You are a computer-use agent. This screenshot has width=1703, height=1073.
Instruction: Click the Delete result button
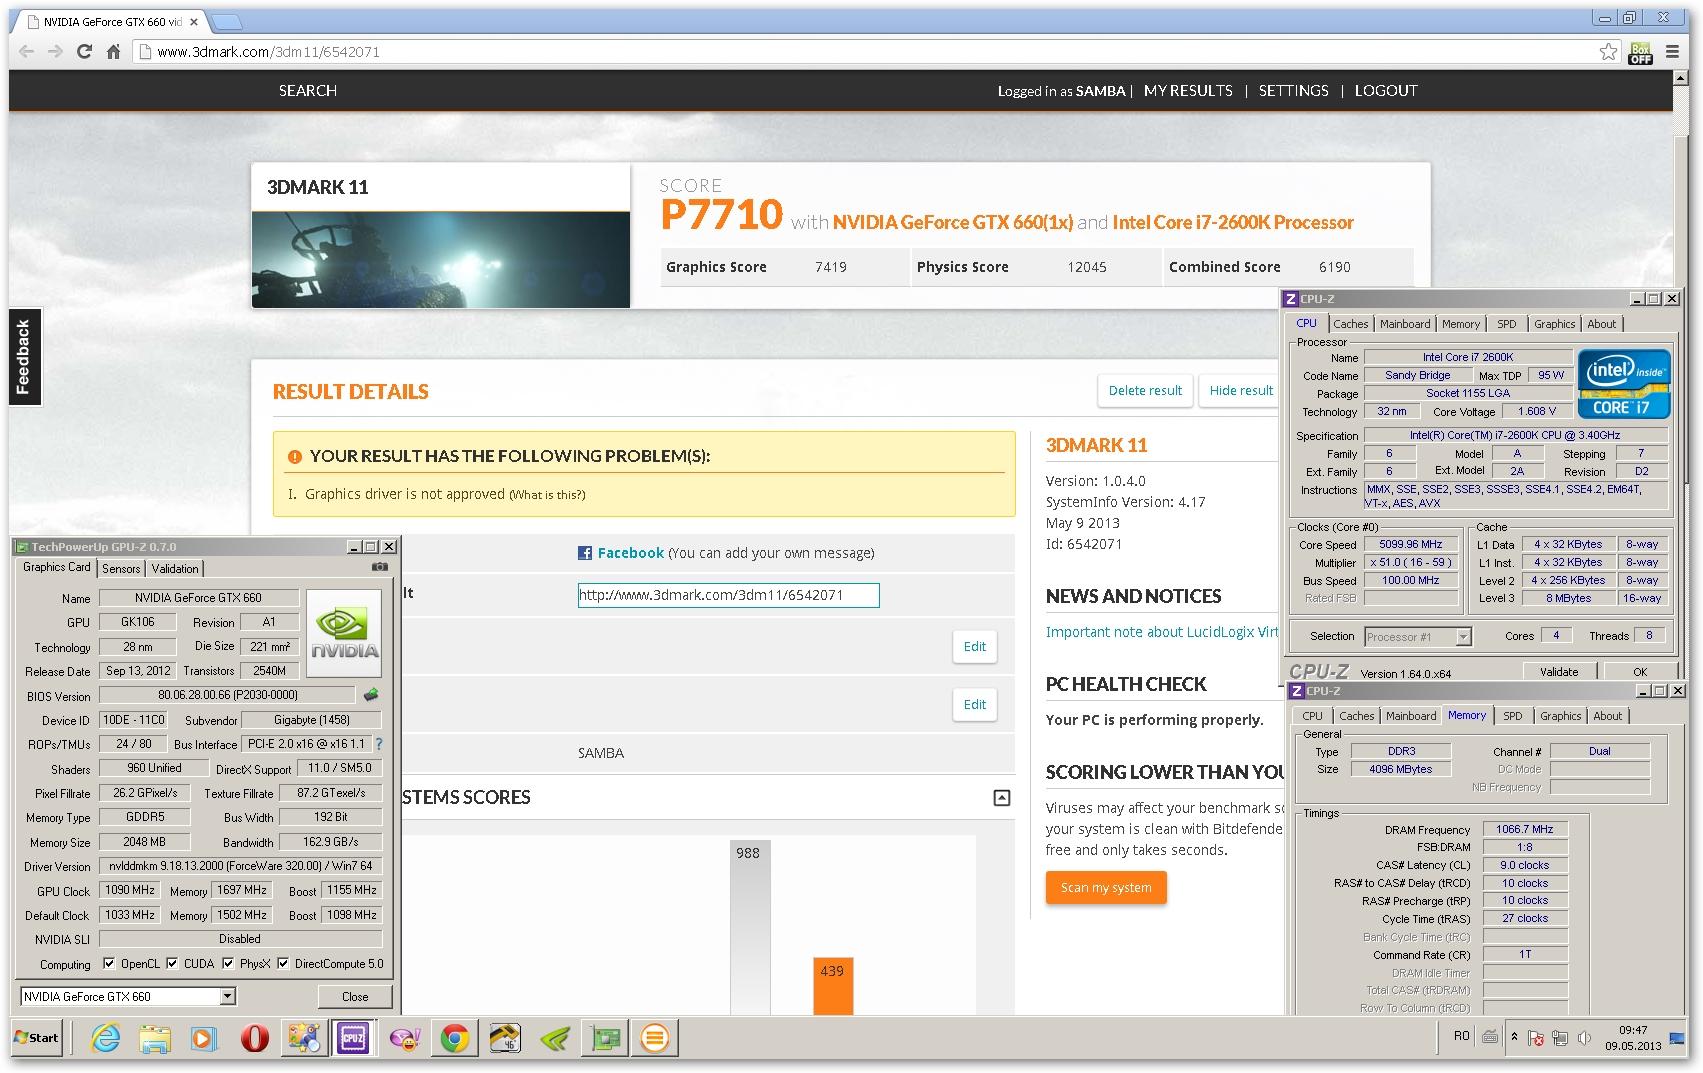pos(1145,391)
